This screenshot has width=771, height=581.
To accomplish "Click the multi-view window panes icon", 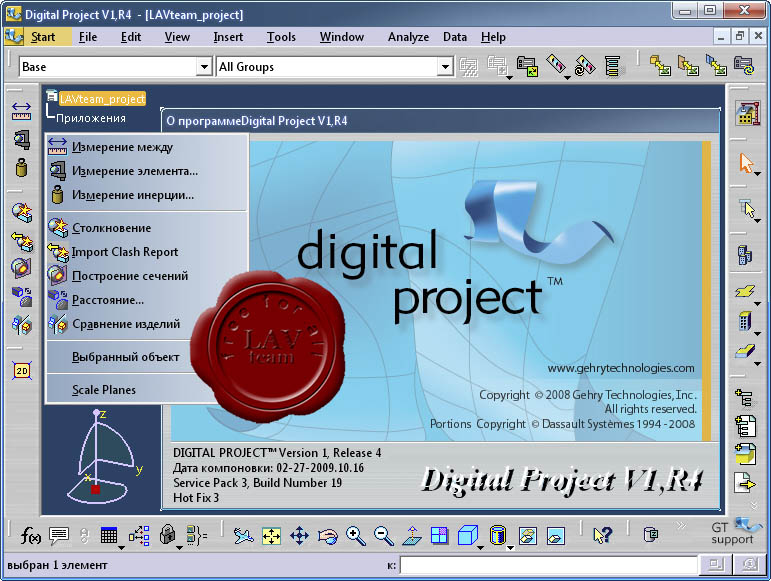I will 439,535.
